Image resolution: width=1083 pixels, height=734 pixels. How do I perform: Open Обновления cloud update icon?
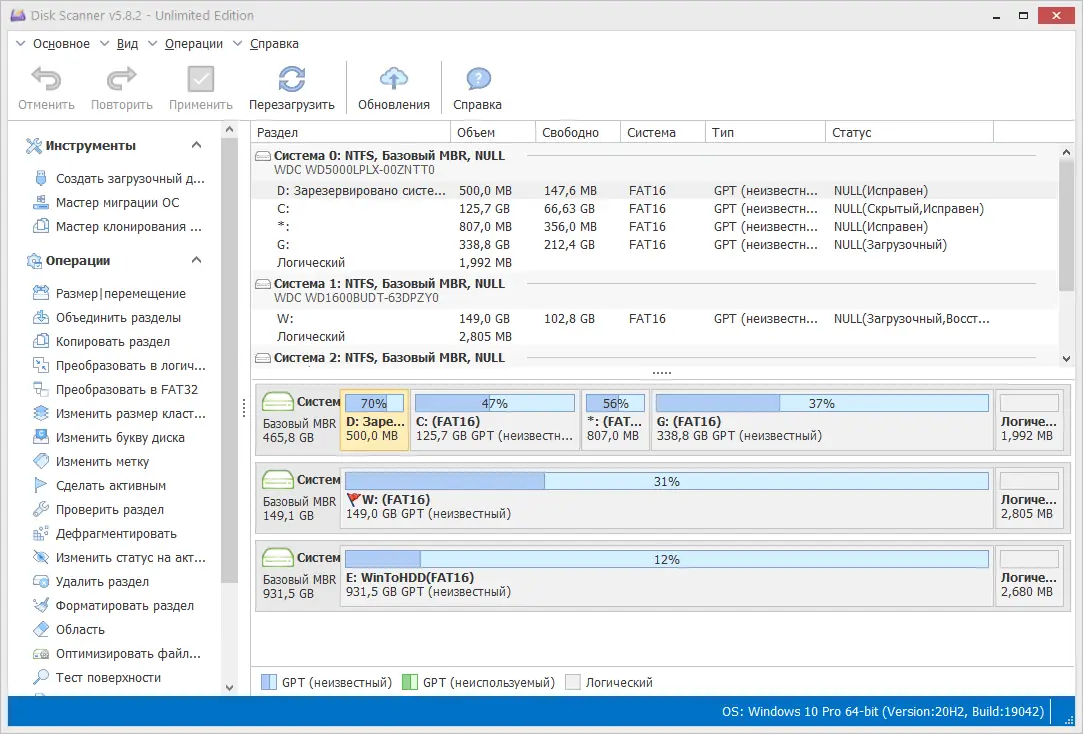[394, 81]
